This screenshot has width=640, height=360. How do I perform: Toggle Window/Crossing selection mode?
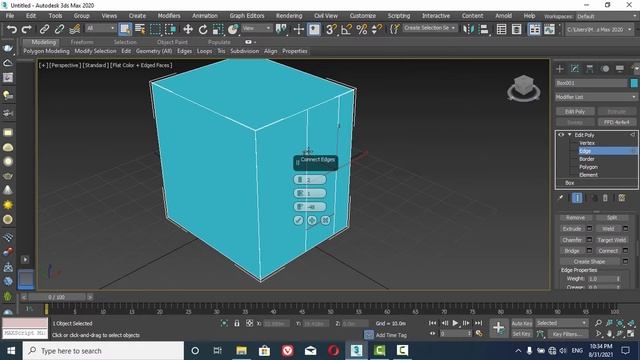pyautogui.click(x=171, y=29)
